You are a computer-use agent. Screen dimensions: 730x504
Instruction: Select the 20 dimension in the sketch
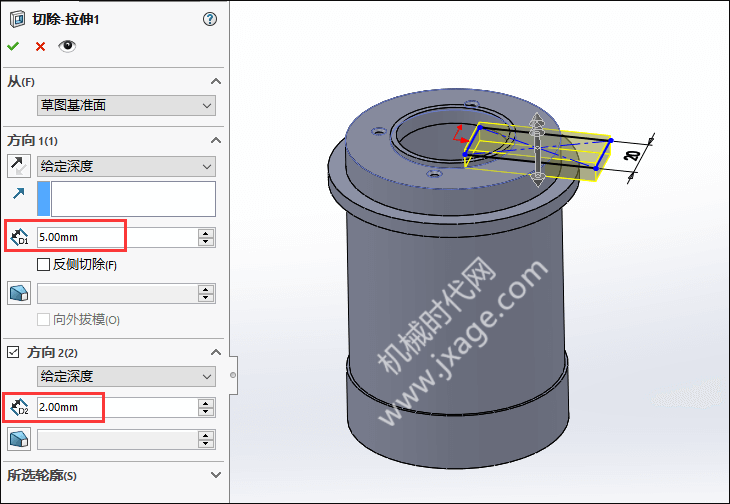(x=632, y=154)
